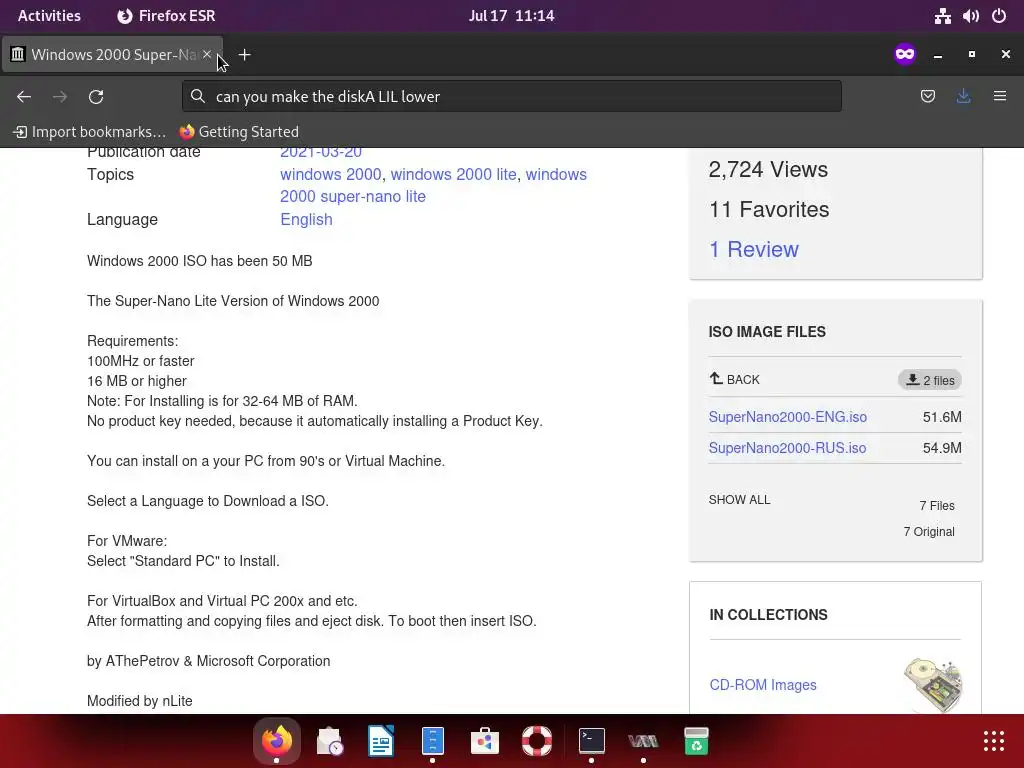The height and width of the screenshot is (768, 1024).
Task: Download SuperNano2000-RUS.iso
Action: coord(787,448)
